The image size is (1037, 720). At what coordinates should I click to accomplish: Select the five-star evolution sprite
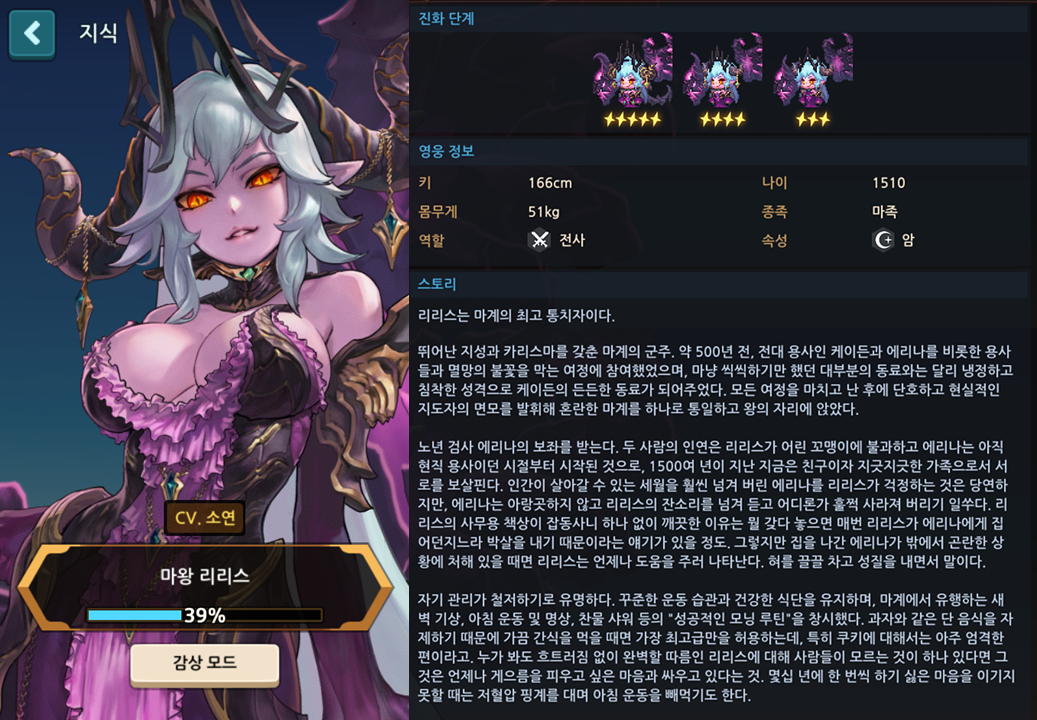coord(632,71)
